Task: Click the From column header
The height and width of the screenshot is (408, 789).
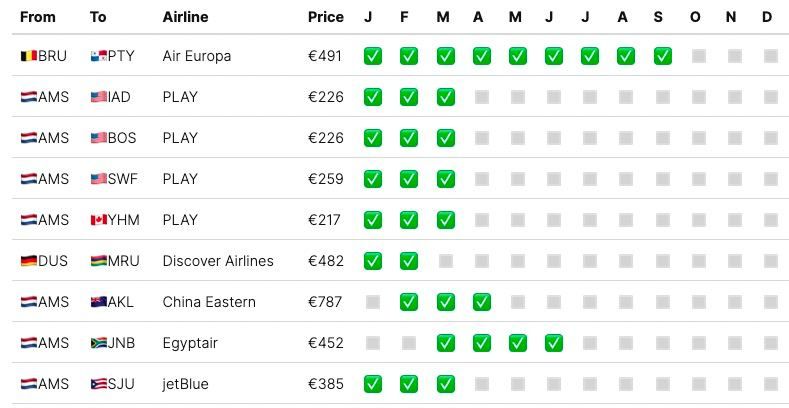Action: pos(38,17)
